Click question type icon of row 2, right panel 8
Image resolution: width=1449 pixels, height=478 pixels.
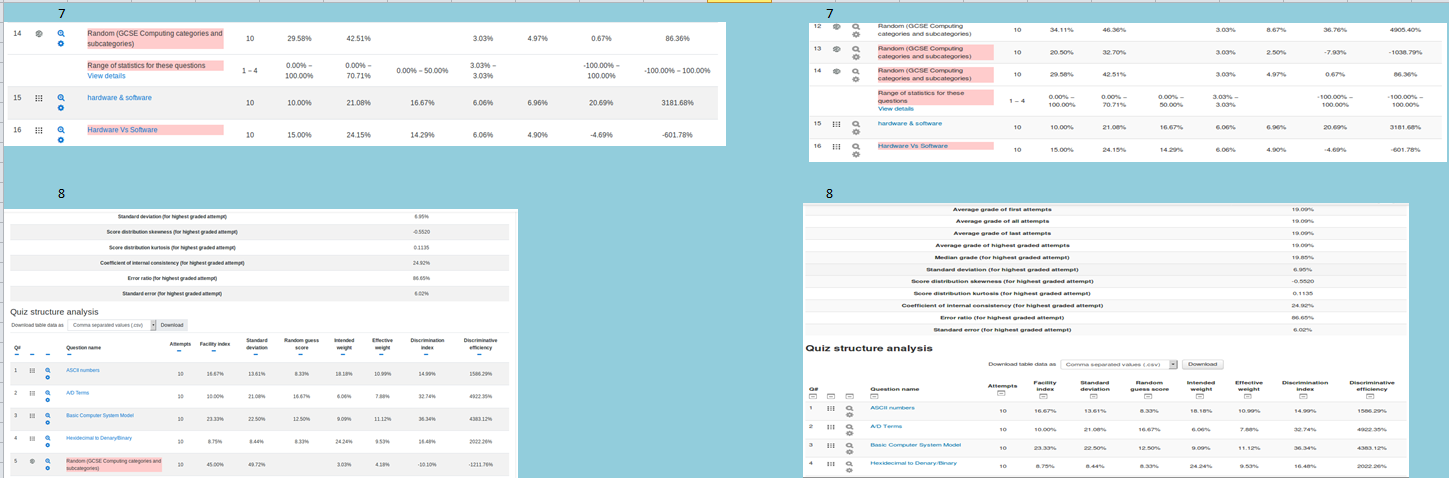[x=831, y=427]
